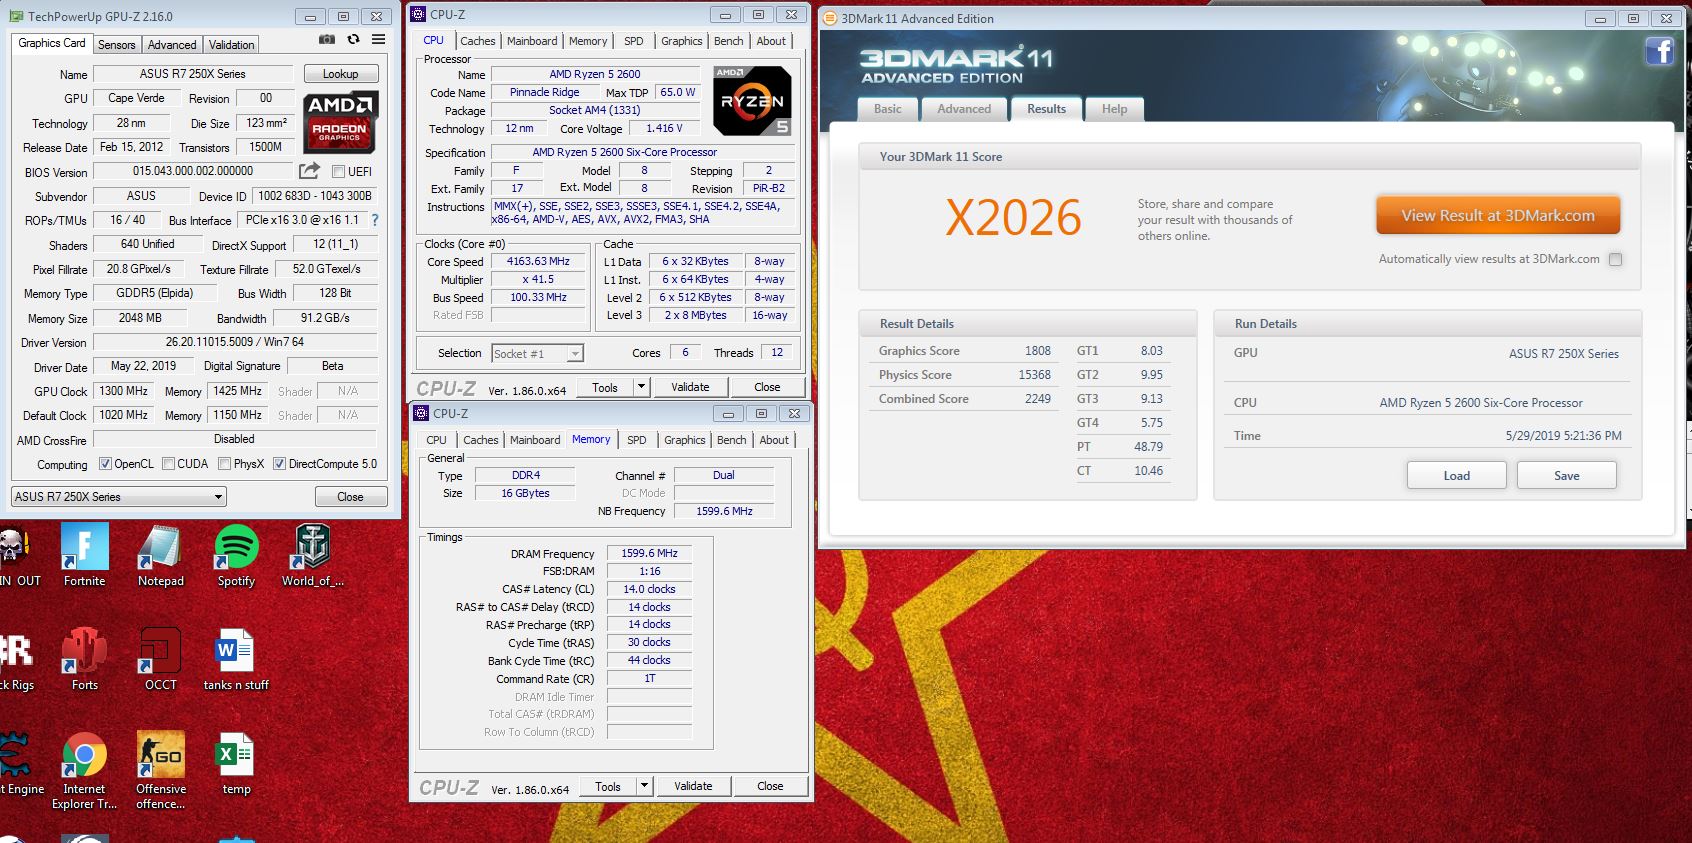This screenshot has width=1692, height=843.
Task: Expand the Tools arrow in lower CPU-Z
Action: click(644, 786)
